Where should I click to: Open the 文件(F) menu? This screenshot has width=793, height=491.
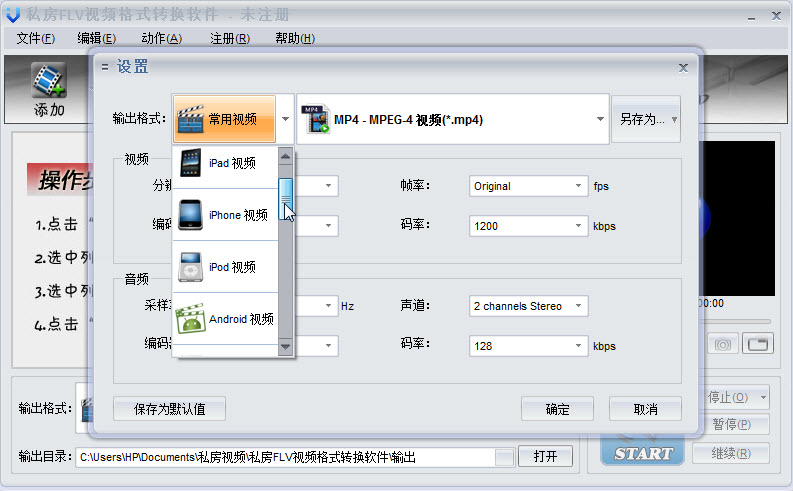[x=35, y=38]
